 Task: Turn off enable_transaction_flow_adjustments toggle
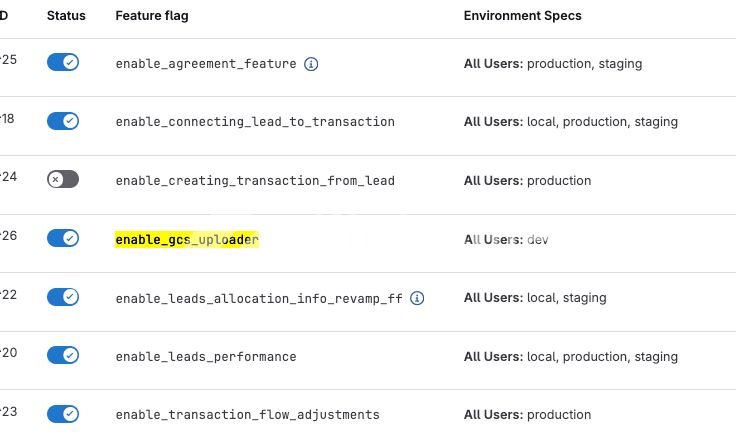[x=63, y=413]
